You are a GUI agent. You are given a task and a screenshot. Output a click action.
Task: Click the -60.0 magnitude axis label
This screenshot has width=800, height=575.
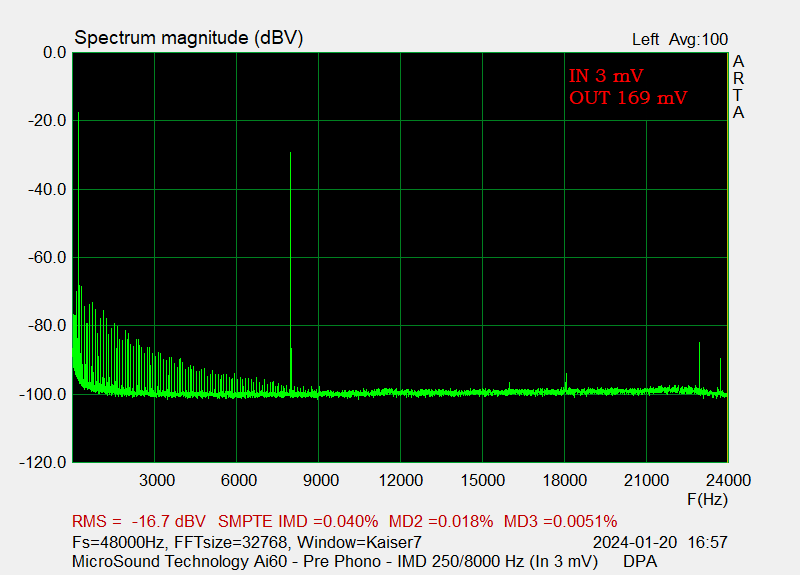(47, 258)
